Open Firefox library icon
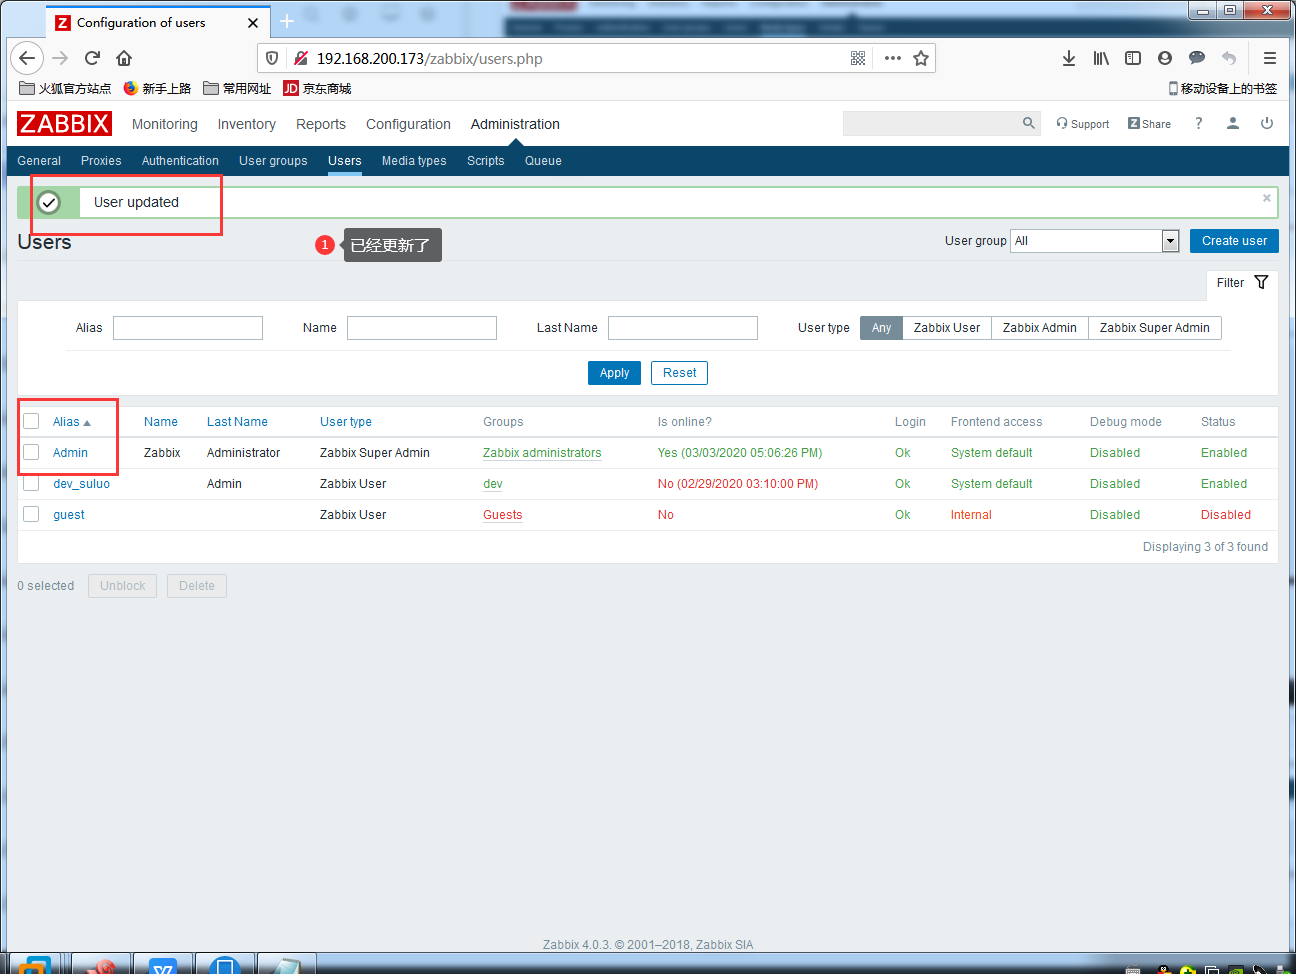This screenshot has height=974, width=1296. [1101, 58]
